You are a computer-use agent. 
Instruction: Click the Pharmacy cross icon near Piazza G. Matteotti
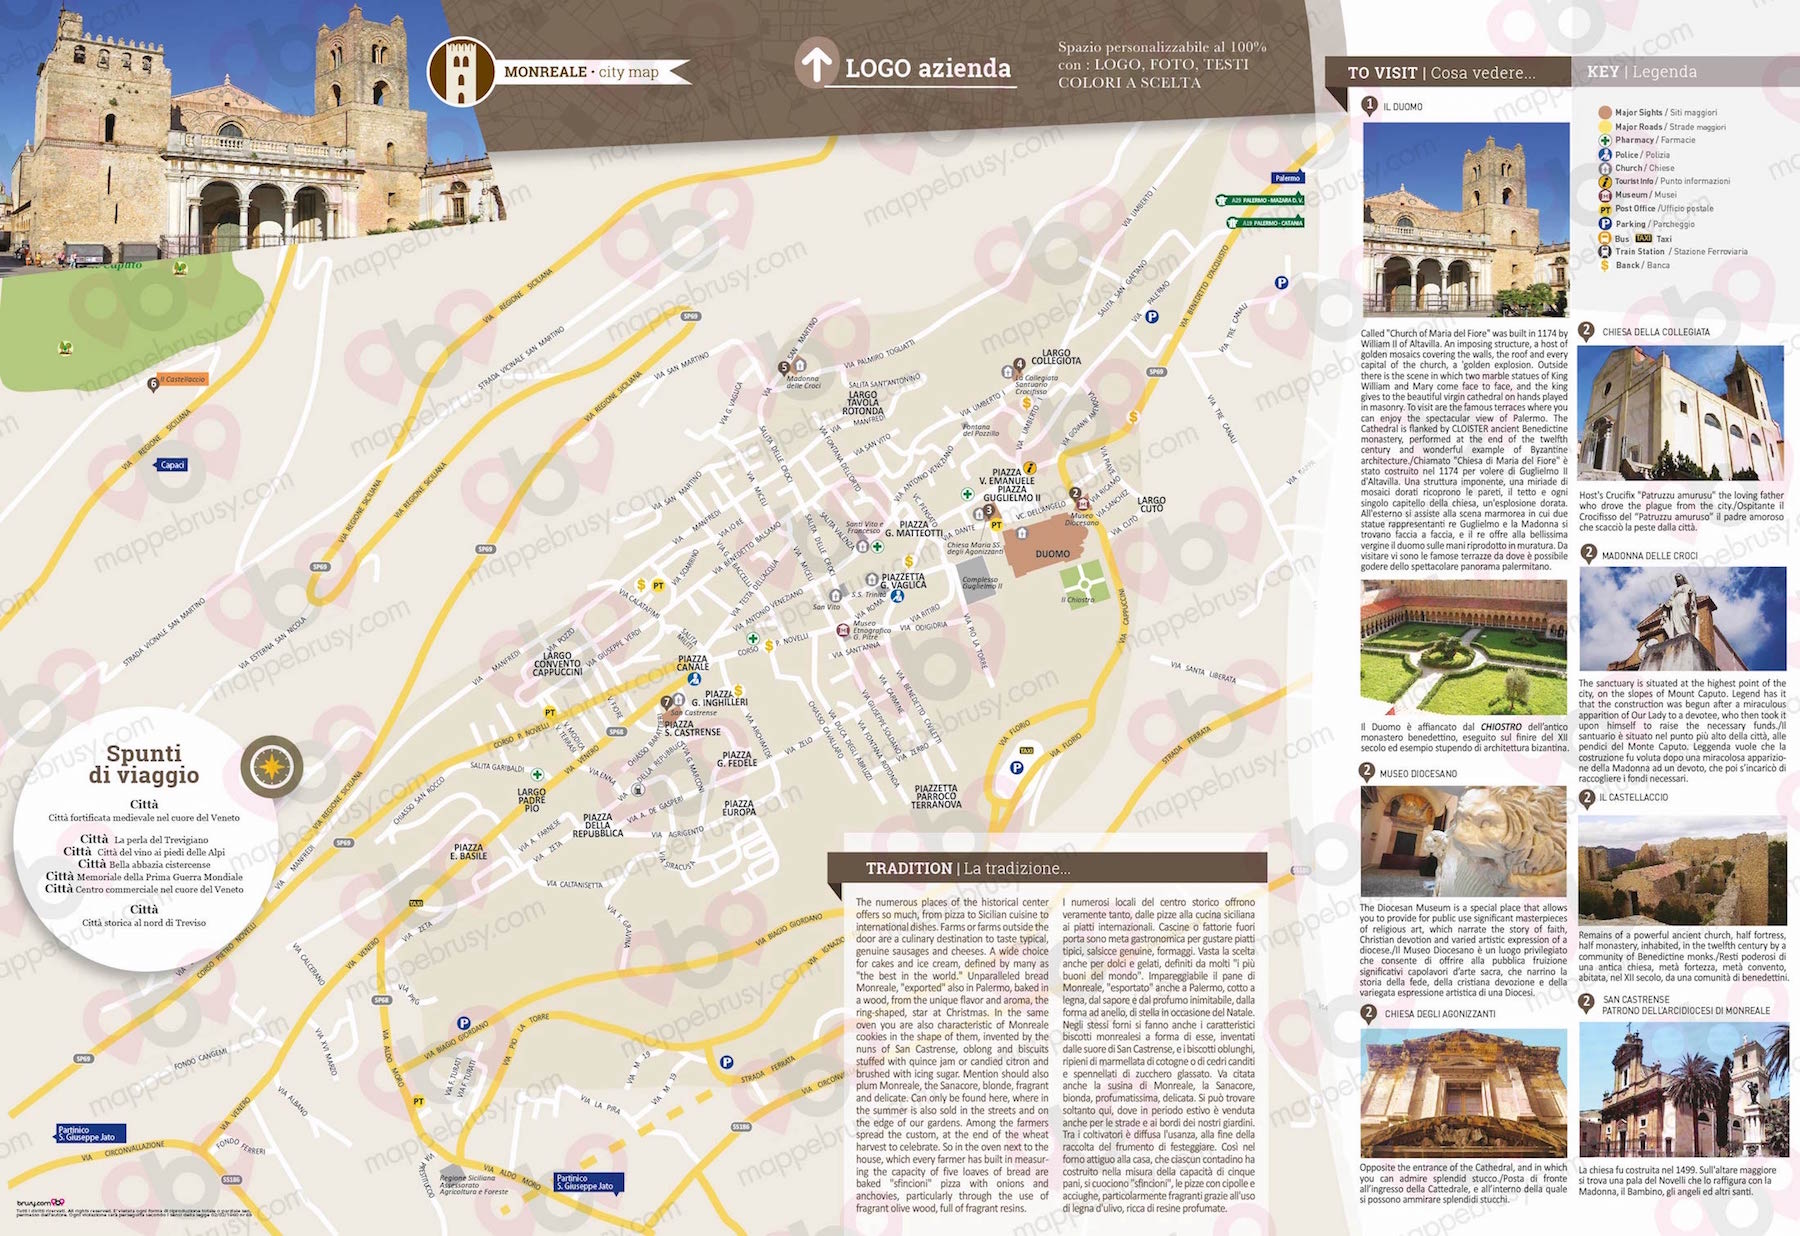coord(877,548)
